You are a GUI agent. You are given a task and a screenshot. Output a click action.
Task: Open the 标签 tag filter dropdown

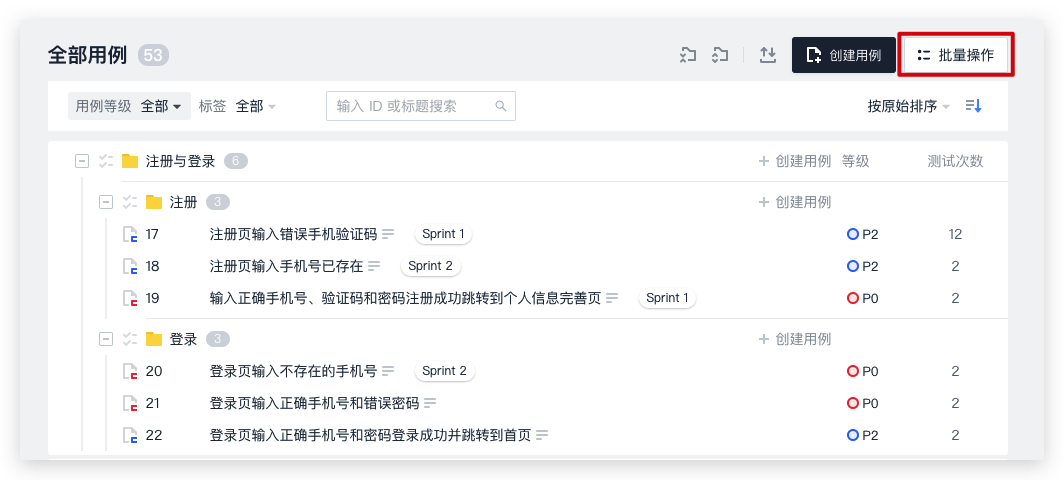pyautogui.click(x=255, y=106)
